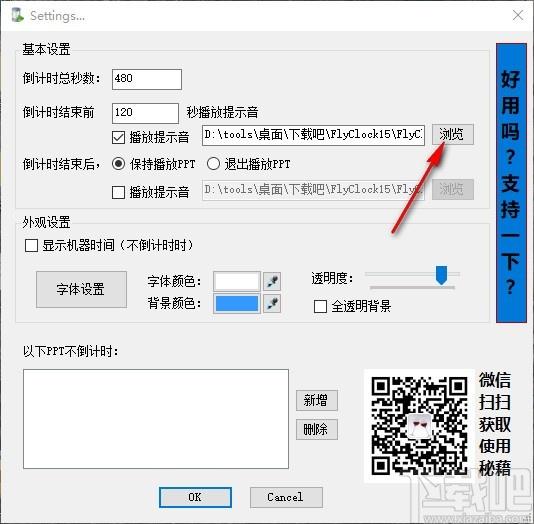The image size is (534, 524).
Task: Click 删除 to remove a PPT
Action: click(317, 429)
